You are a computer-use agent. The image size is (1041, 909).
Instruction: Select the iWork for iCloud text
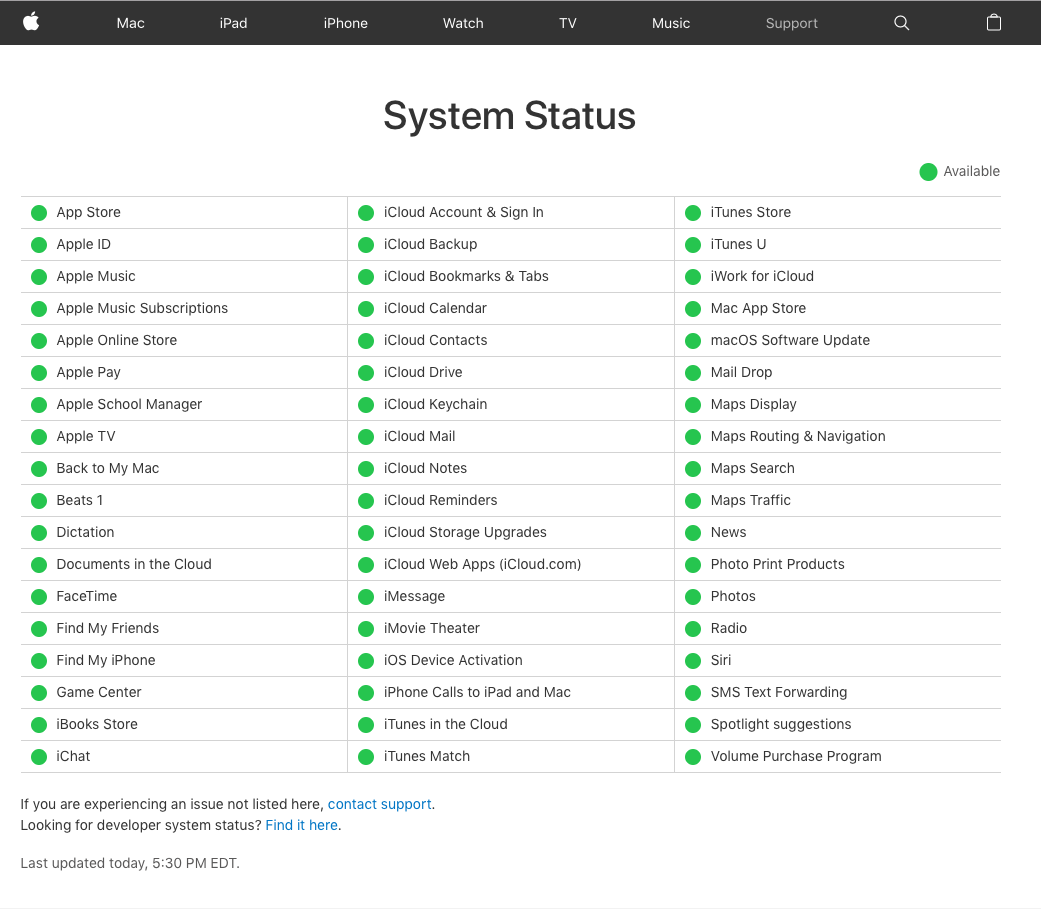pos(762,276)
